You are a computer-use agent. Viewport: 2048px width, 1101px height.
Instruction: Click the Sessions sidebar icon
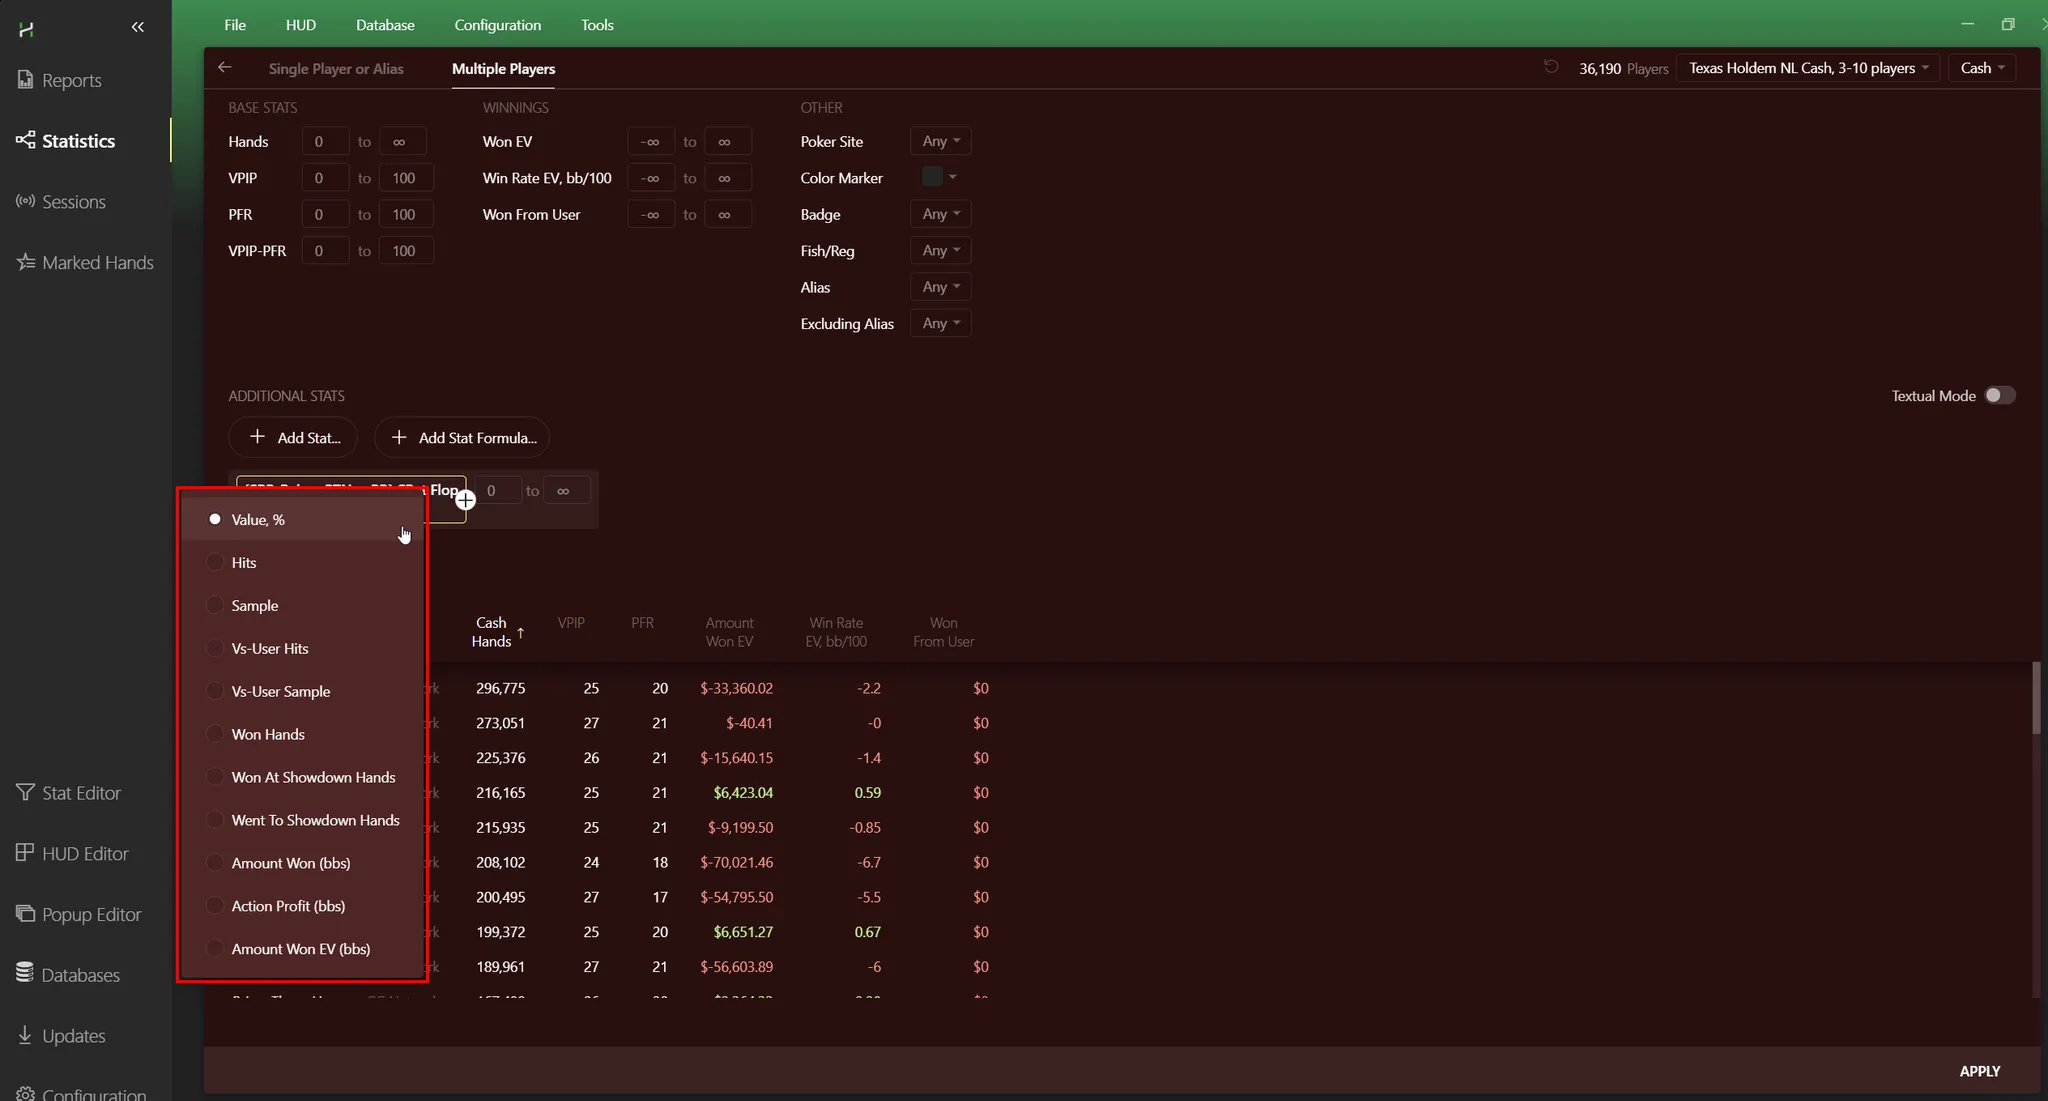(x=25, y=201)
